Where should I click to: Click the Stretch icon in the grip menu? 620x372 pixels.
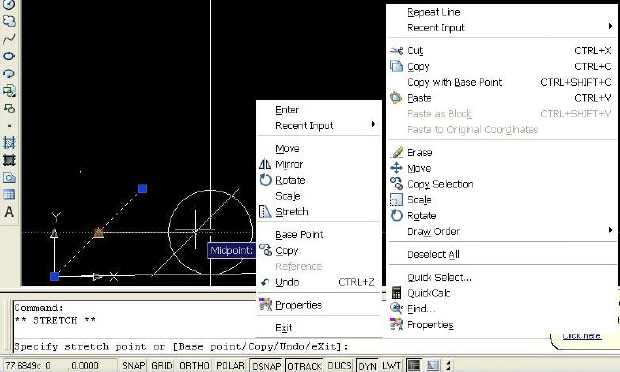(x=265, y=211)
